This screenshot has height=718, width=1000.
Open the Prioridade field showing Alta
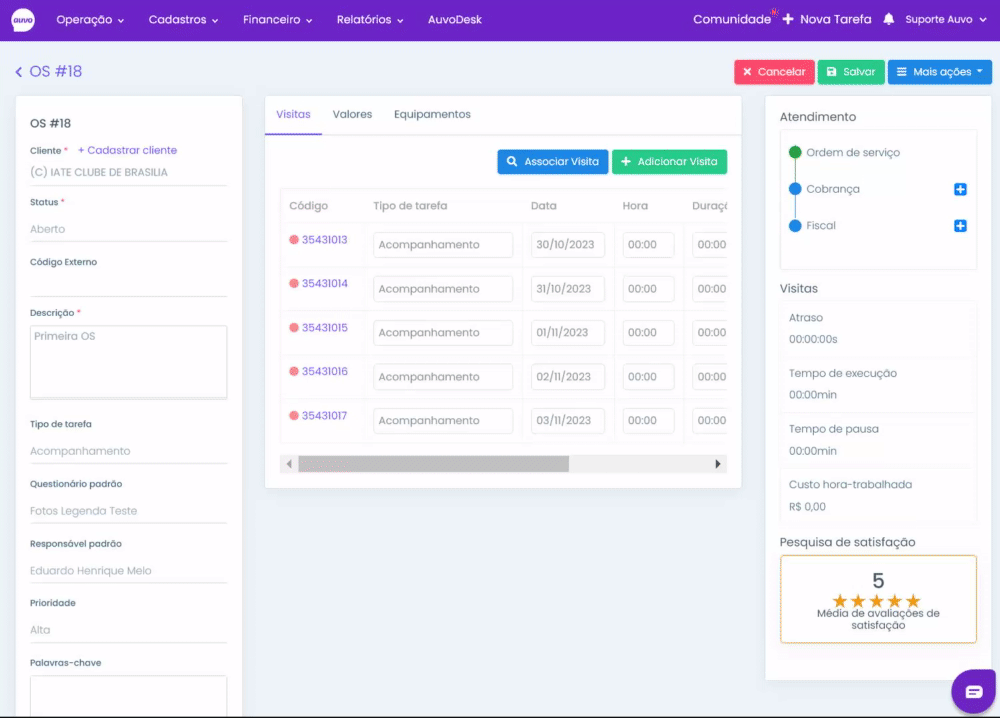pos(128,629)
